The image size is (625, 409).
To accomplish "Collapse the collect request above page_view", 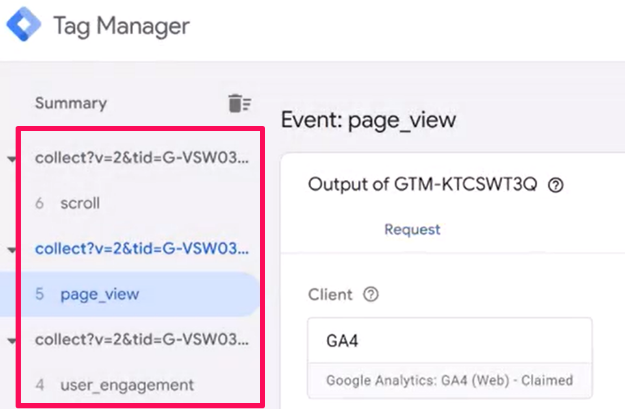I will pos(12,250).
